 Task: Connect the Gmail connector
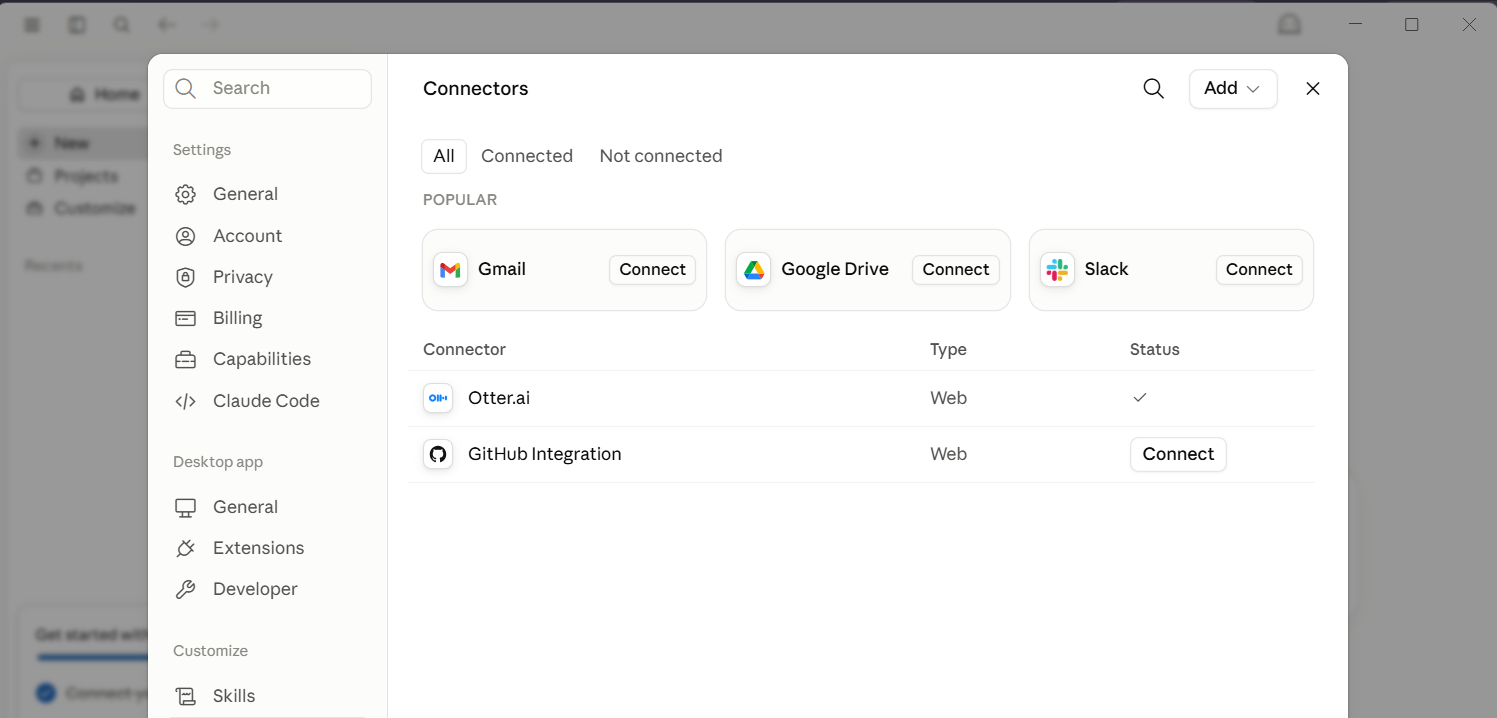coord(652,270)
